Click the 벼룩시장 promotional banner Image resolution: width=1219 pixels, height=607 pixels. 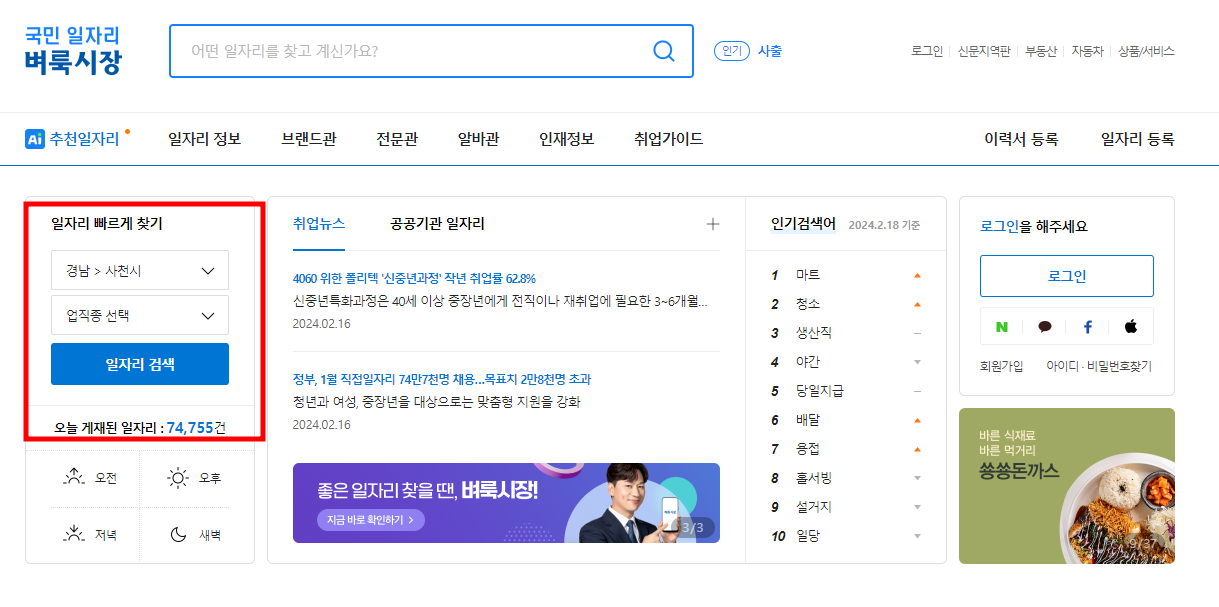click(x=506, y=503)
